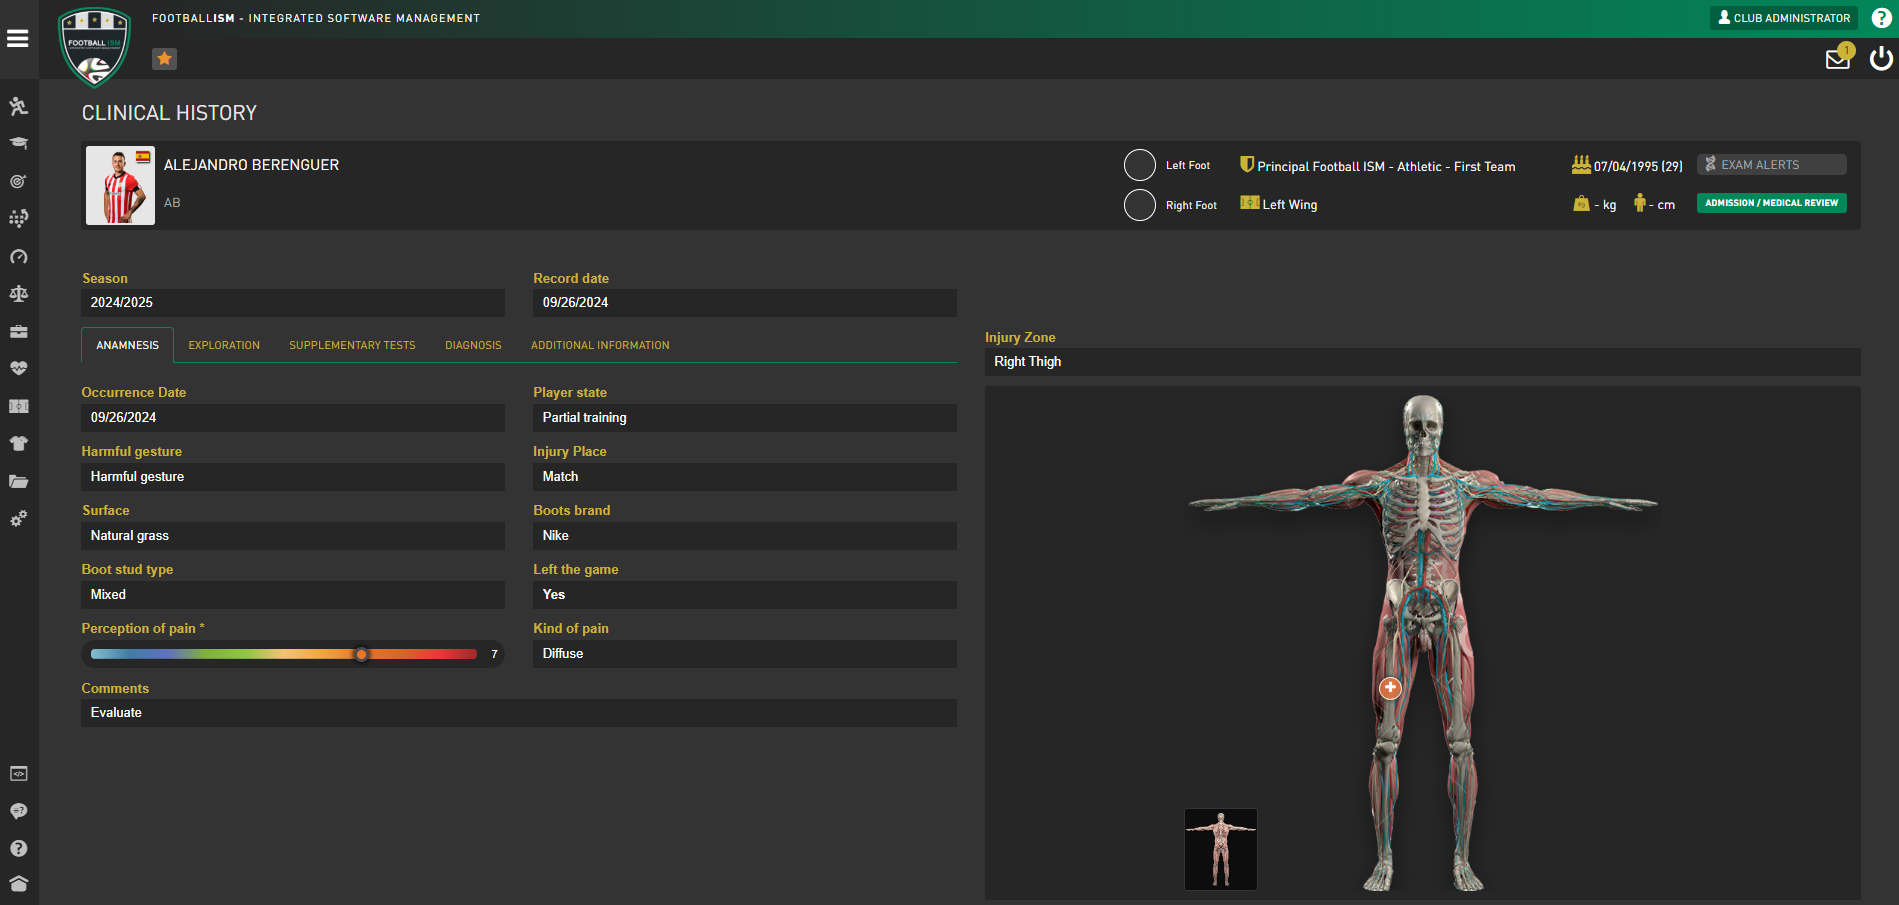Open the question chat bubble sidebar icon

click(x=18, y=811)
